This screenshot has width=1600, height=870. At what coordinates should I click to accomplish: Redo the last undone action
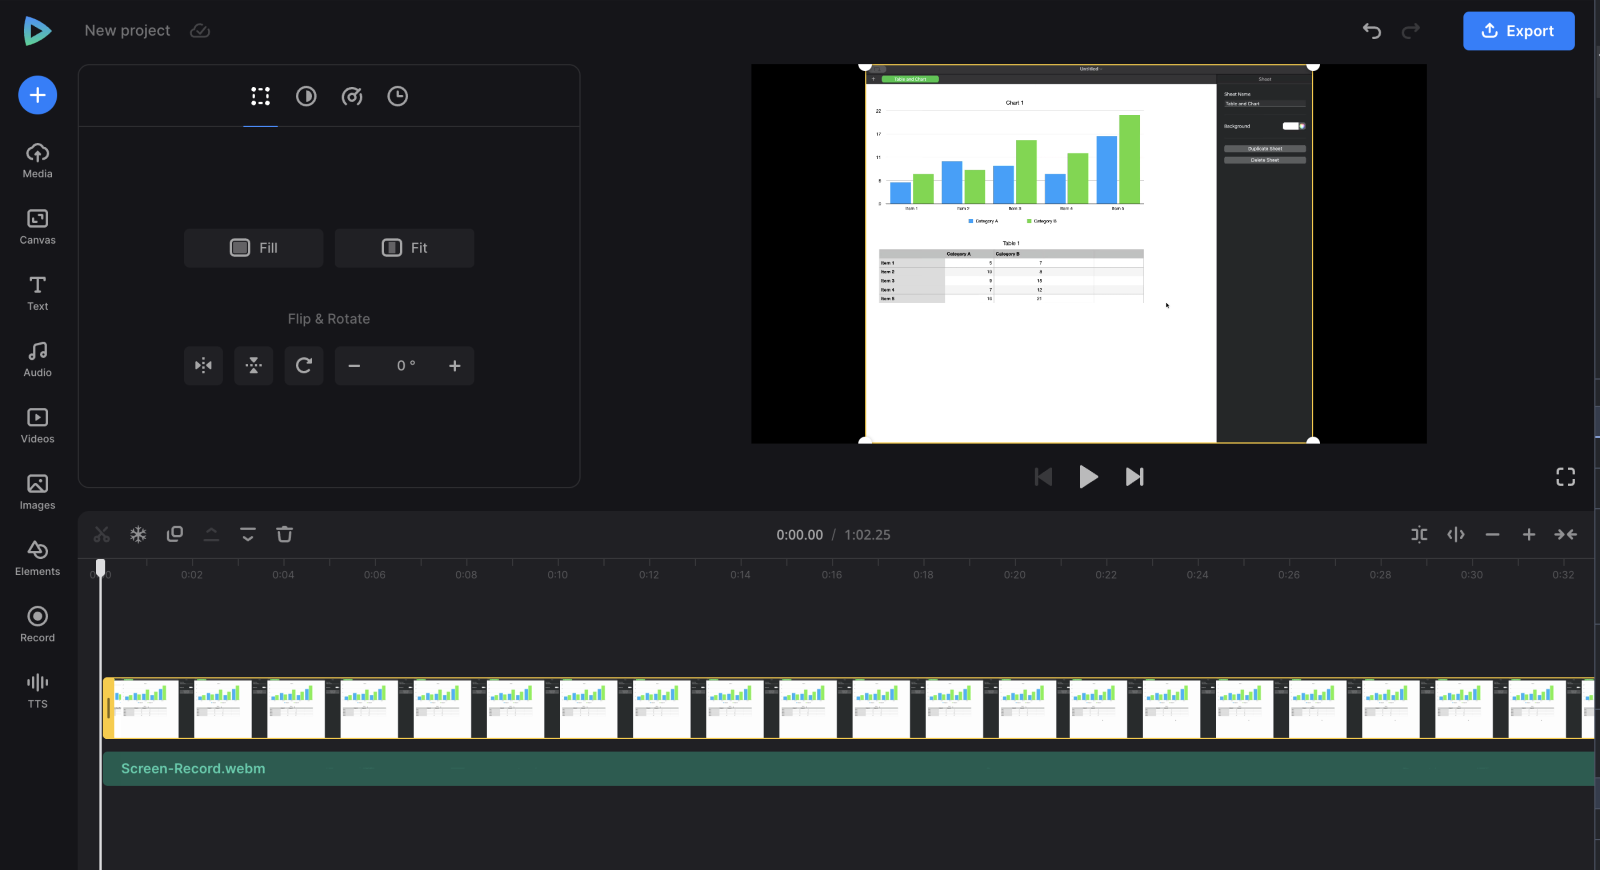[x=1410, y=31]
